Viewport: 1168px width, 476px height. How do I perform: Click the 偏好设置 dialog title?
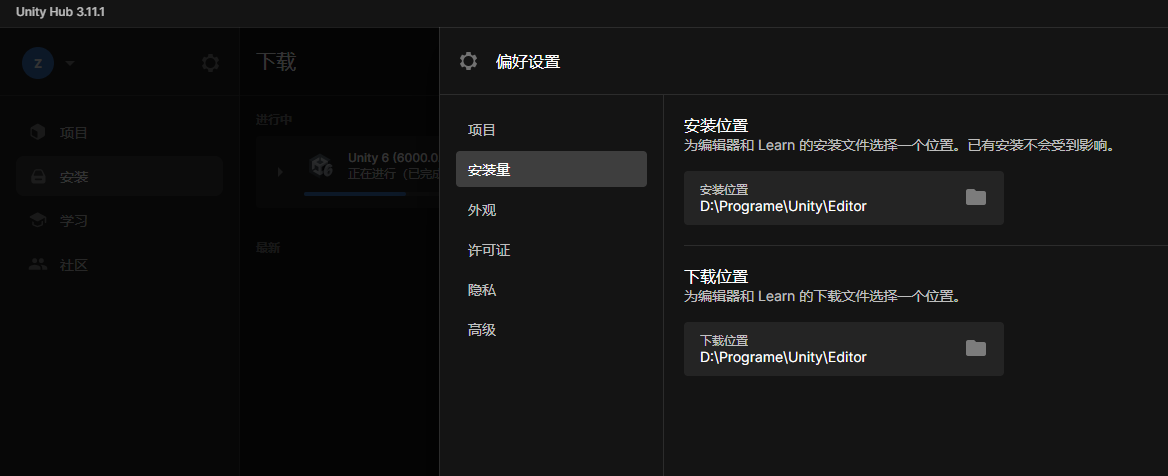click(x=528, y=62)
